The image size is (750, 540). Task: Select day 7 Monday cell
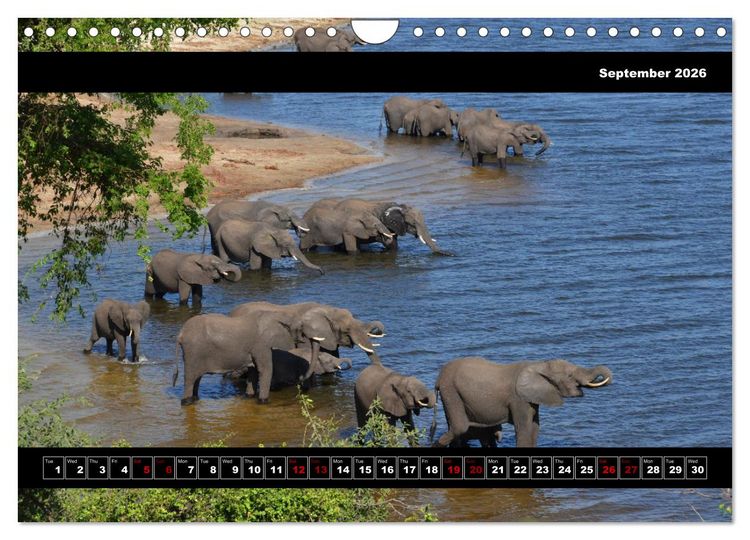187,468
